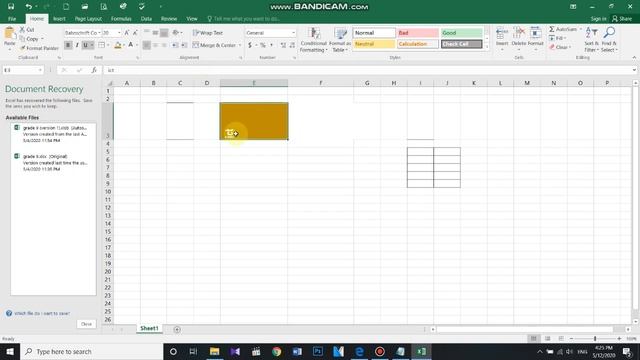Open the fill color dropdown arrow
The width and height of the screenshot is (640, 360).
tap(124, 45)
